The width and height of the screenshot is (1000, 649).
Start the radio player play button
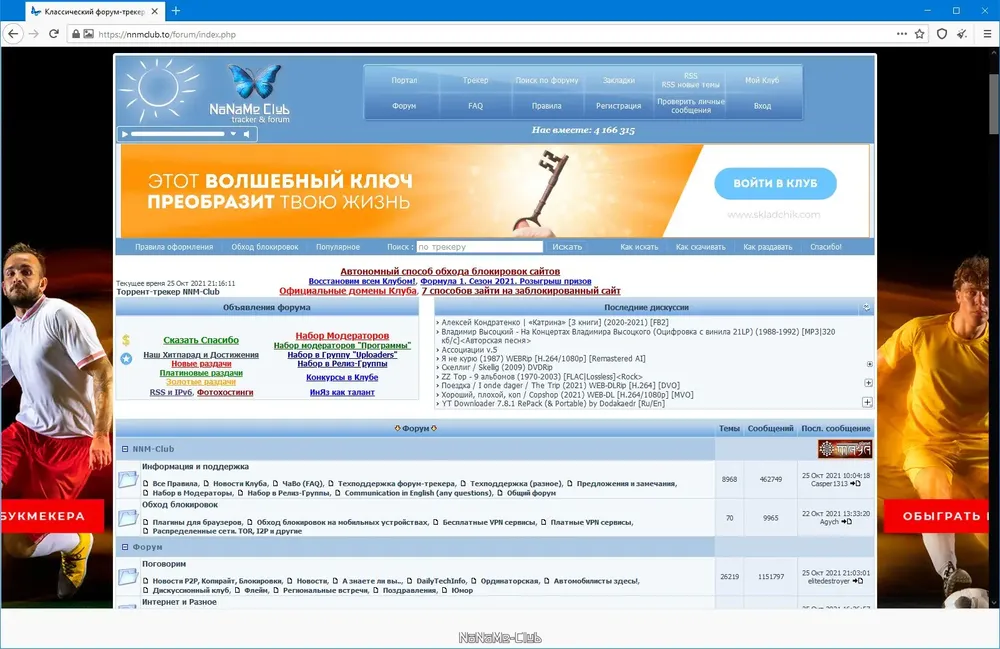point(125,134)
